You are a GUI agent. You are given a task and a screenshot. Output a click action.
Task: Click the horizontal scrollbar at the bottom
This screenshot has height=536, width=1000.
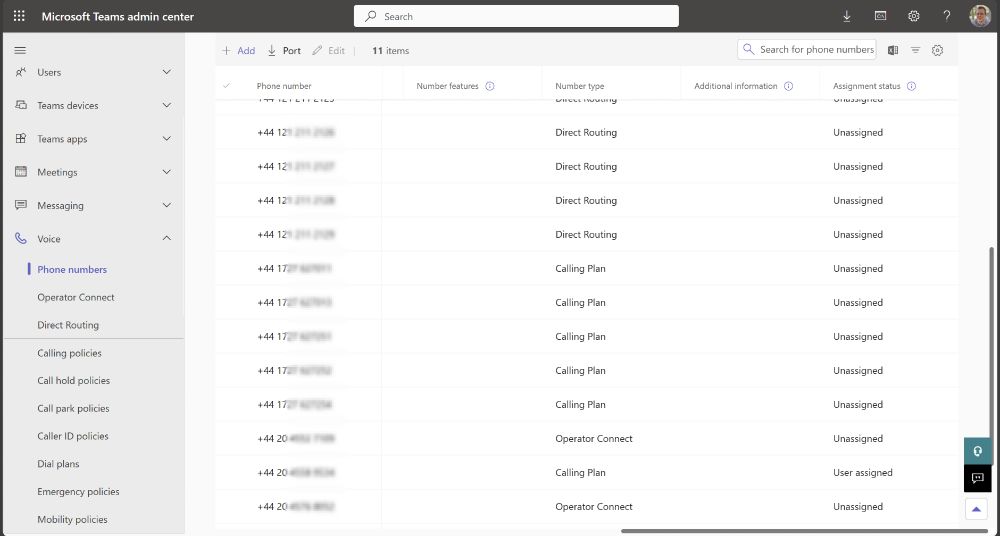[806, 530]
